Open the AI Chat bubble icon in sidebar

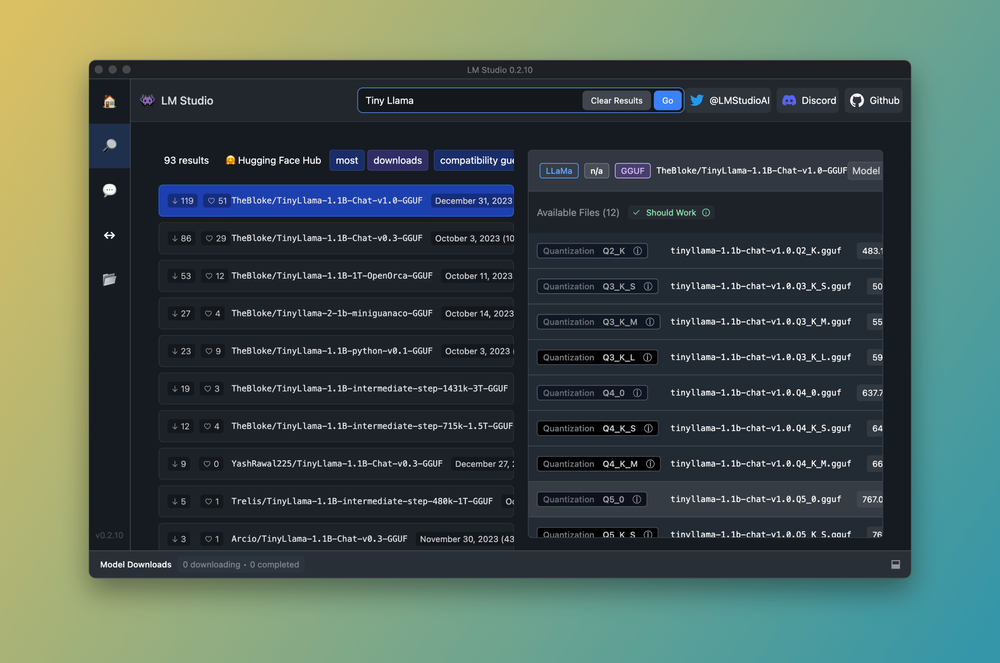(110, 190)
